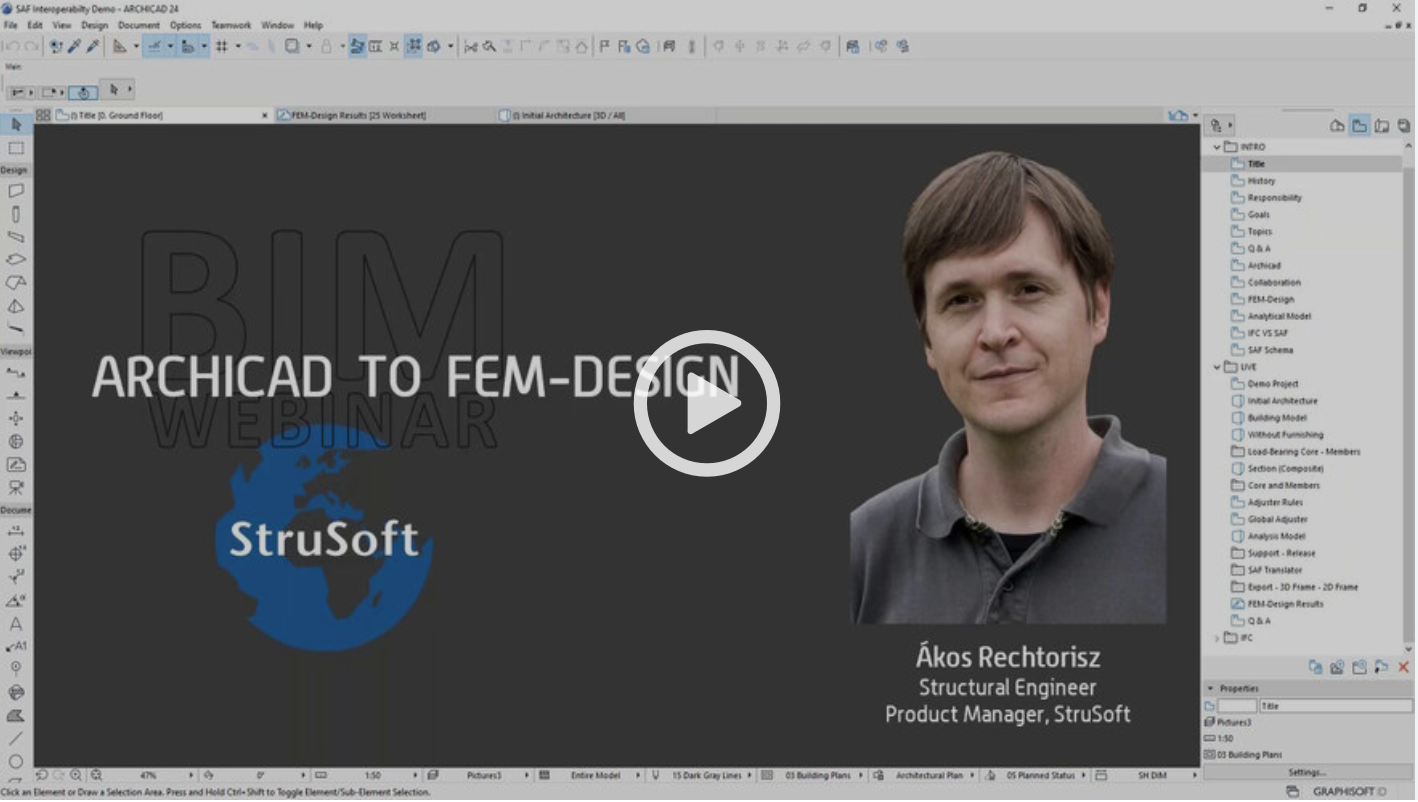Open FEM-Design Results item in the Navigator tree
The width and height of the screenshot is (1418, 802).
(1285, 604)
